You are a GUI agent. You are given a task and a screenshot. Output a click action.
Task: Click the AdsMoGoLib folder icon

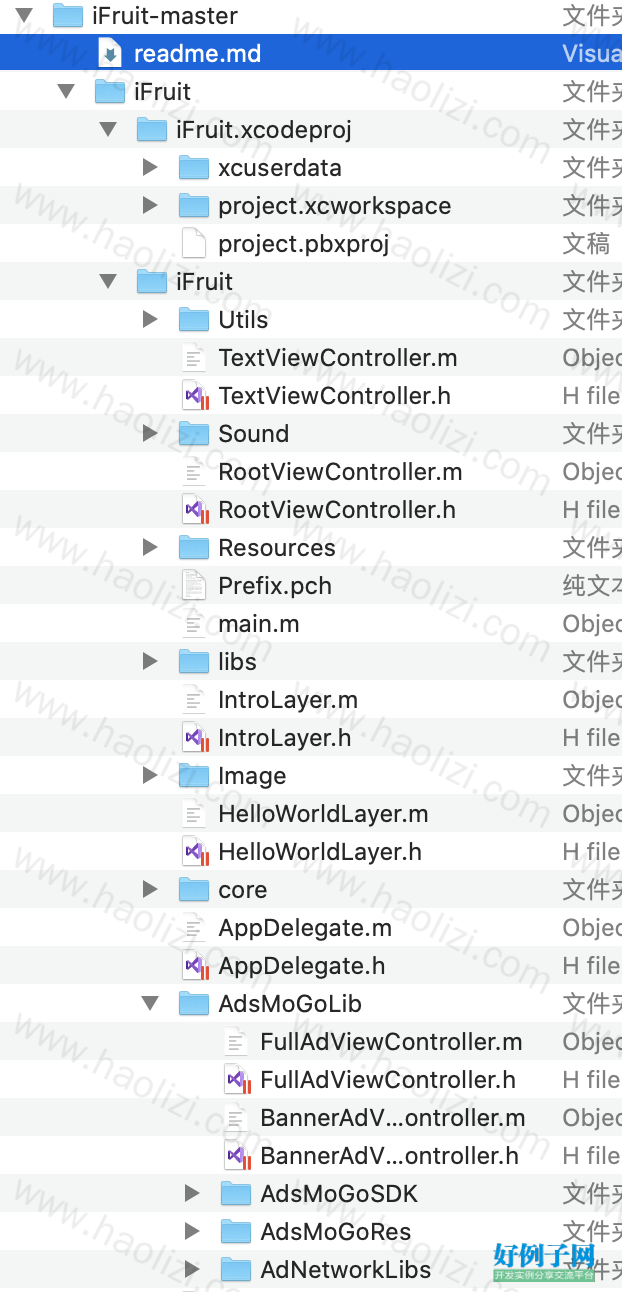193,1004
